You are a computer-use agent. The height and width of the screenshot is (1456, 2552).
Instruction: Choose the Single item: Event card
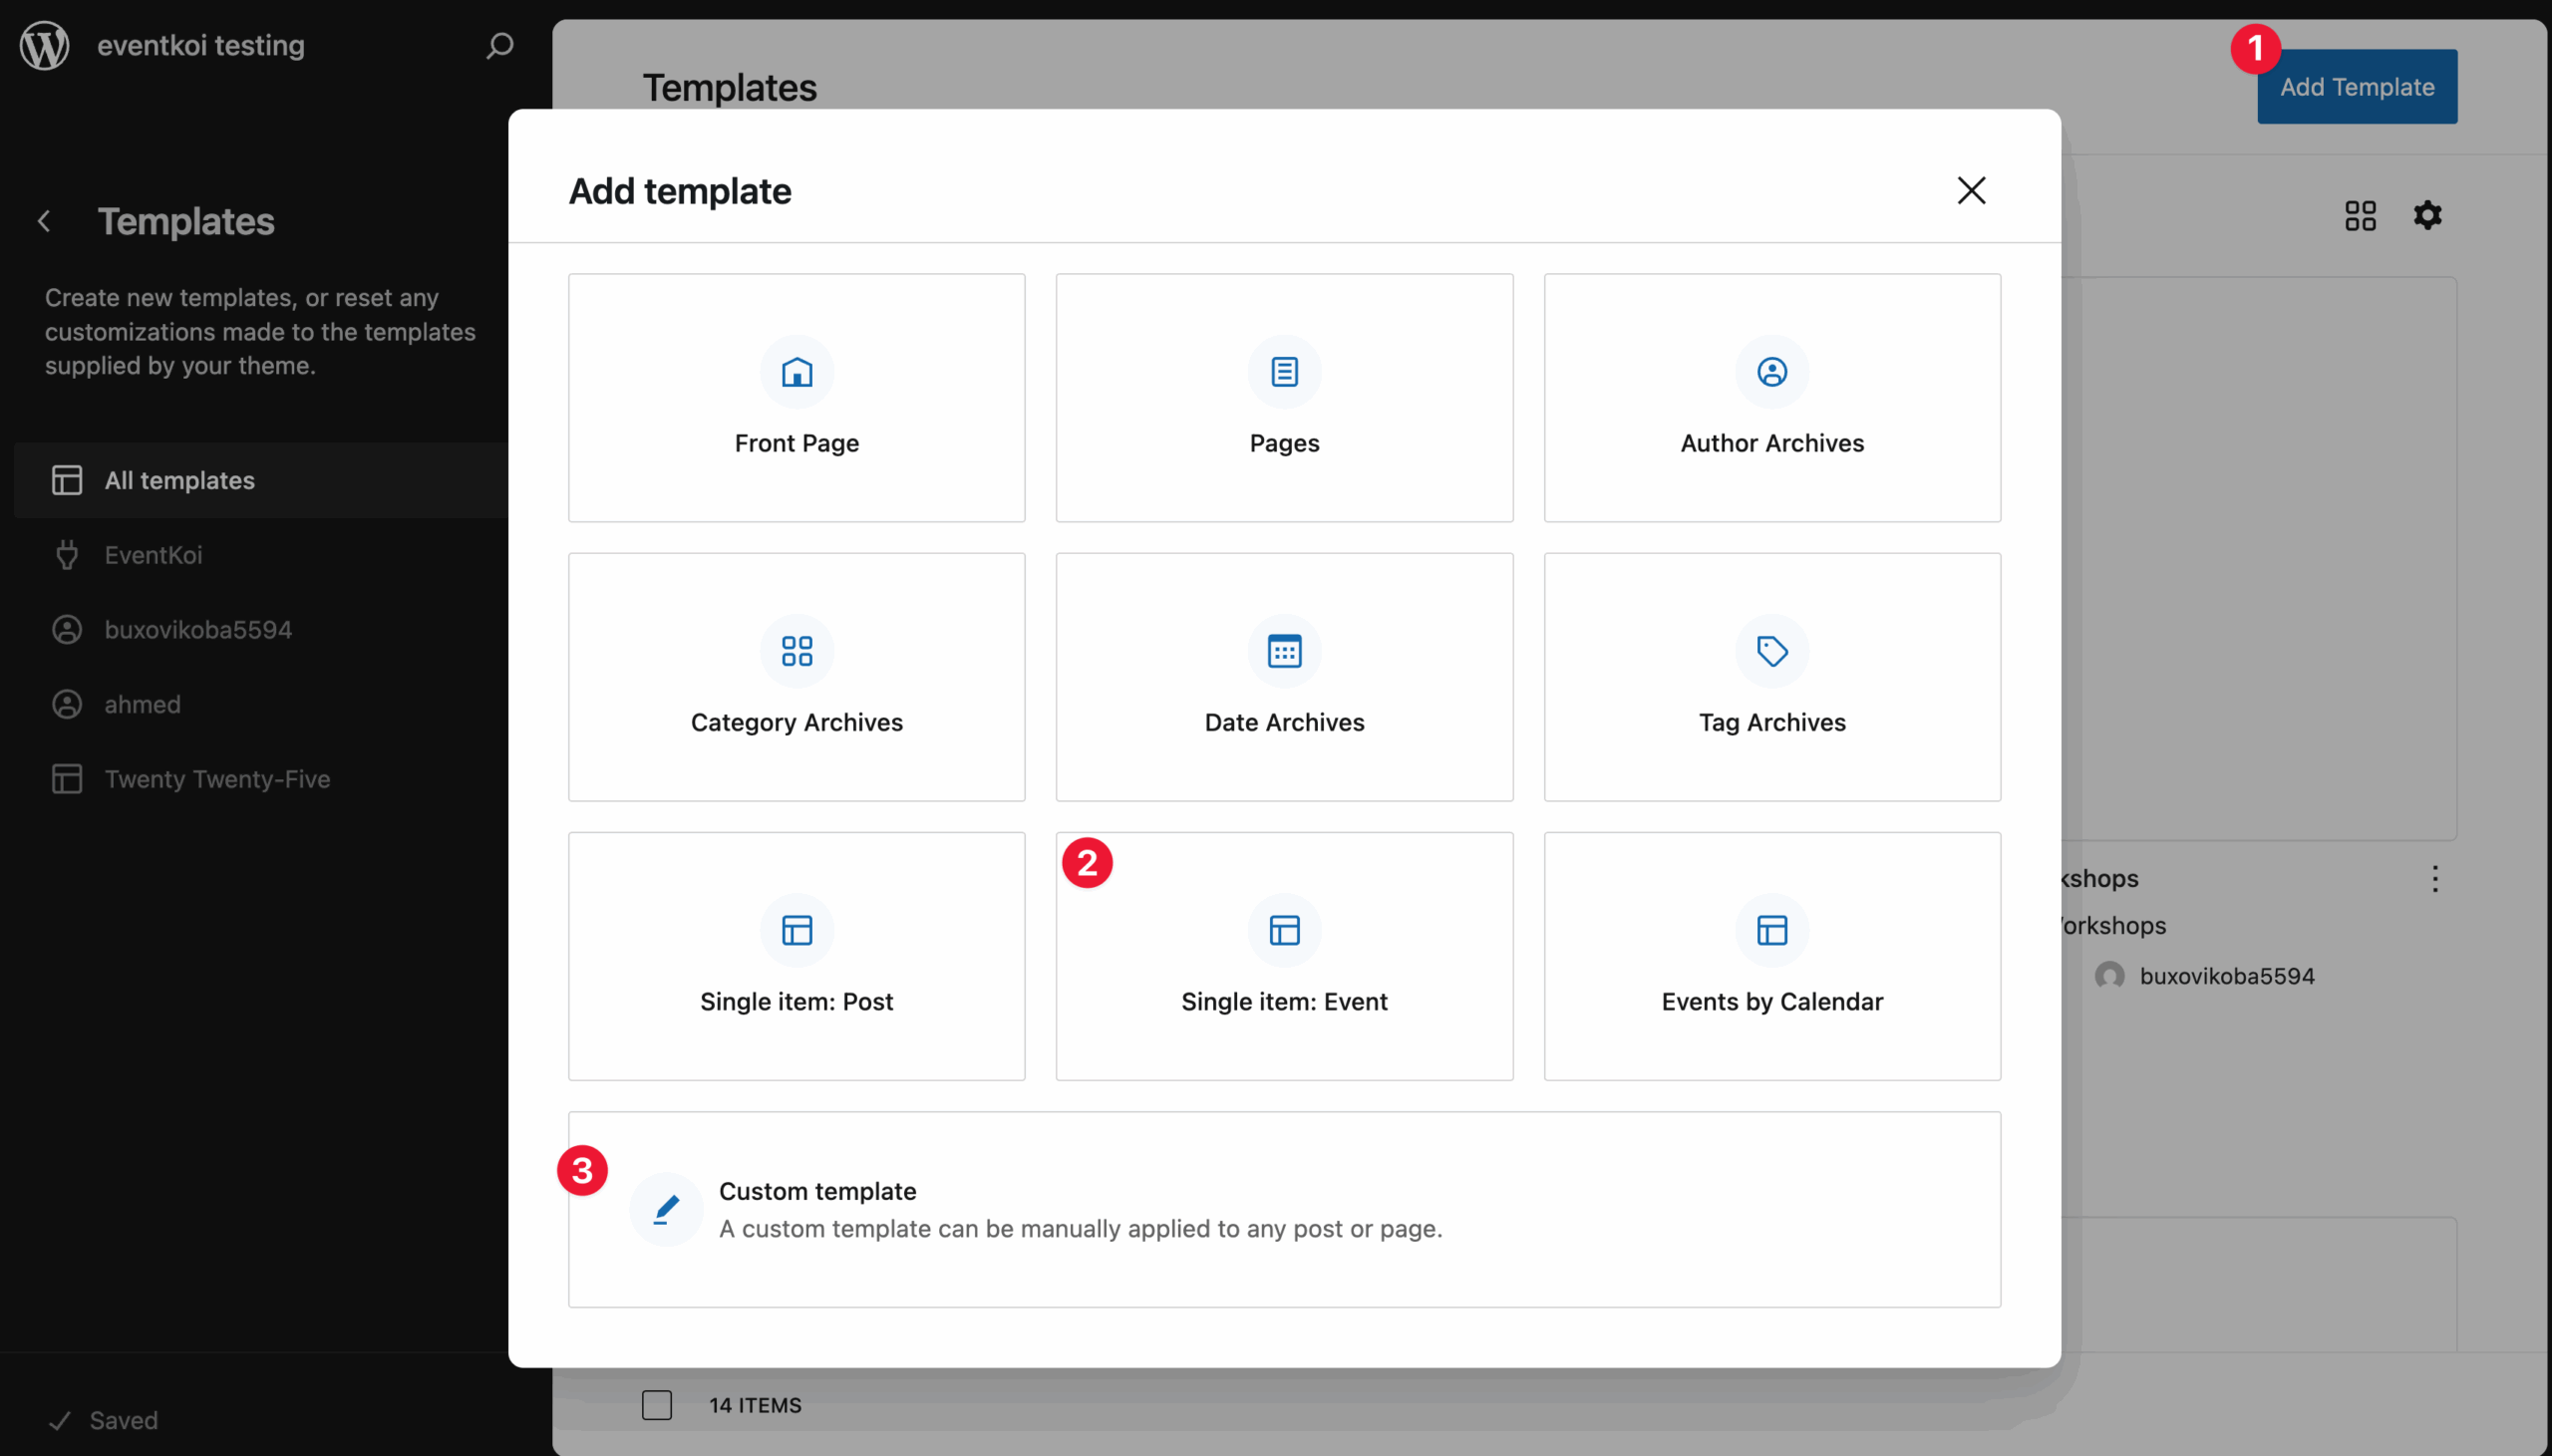[x=1284, y=956]
